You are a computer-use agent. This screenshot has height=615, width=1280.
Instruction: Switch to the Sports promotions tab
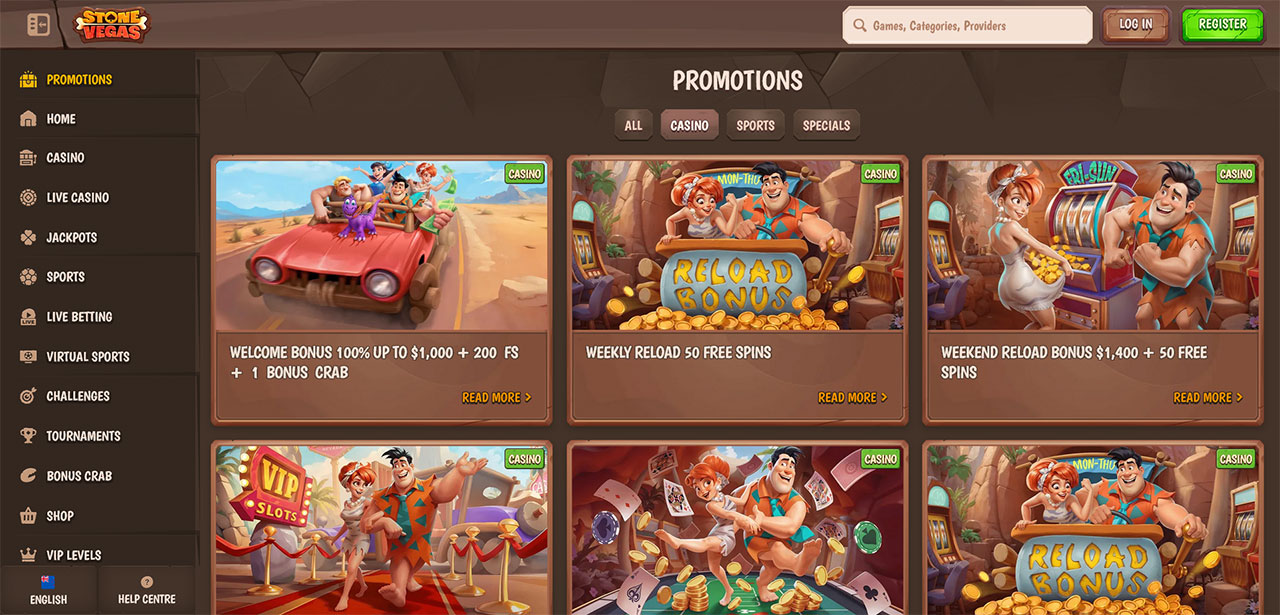[x=755, y=125]
